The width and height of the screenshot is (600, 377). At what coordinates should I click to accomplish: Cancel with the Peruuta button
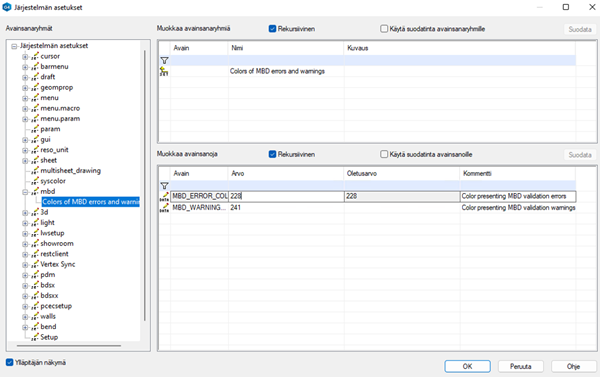(520, 366)
